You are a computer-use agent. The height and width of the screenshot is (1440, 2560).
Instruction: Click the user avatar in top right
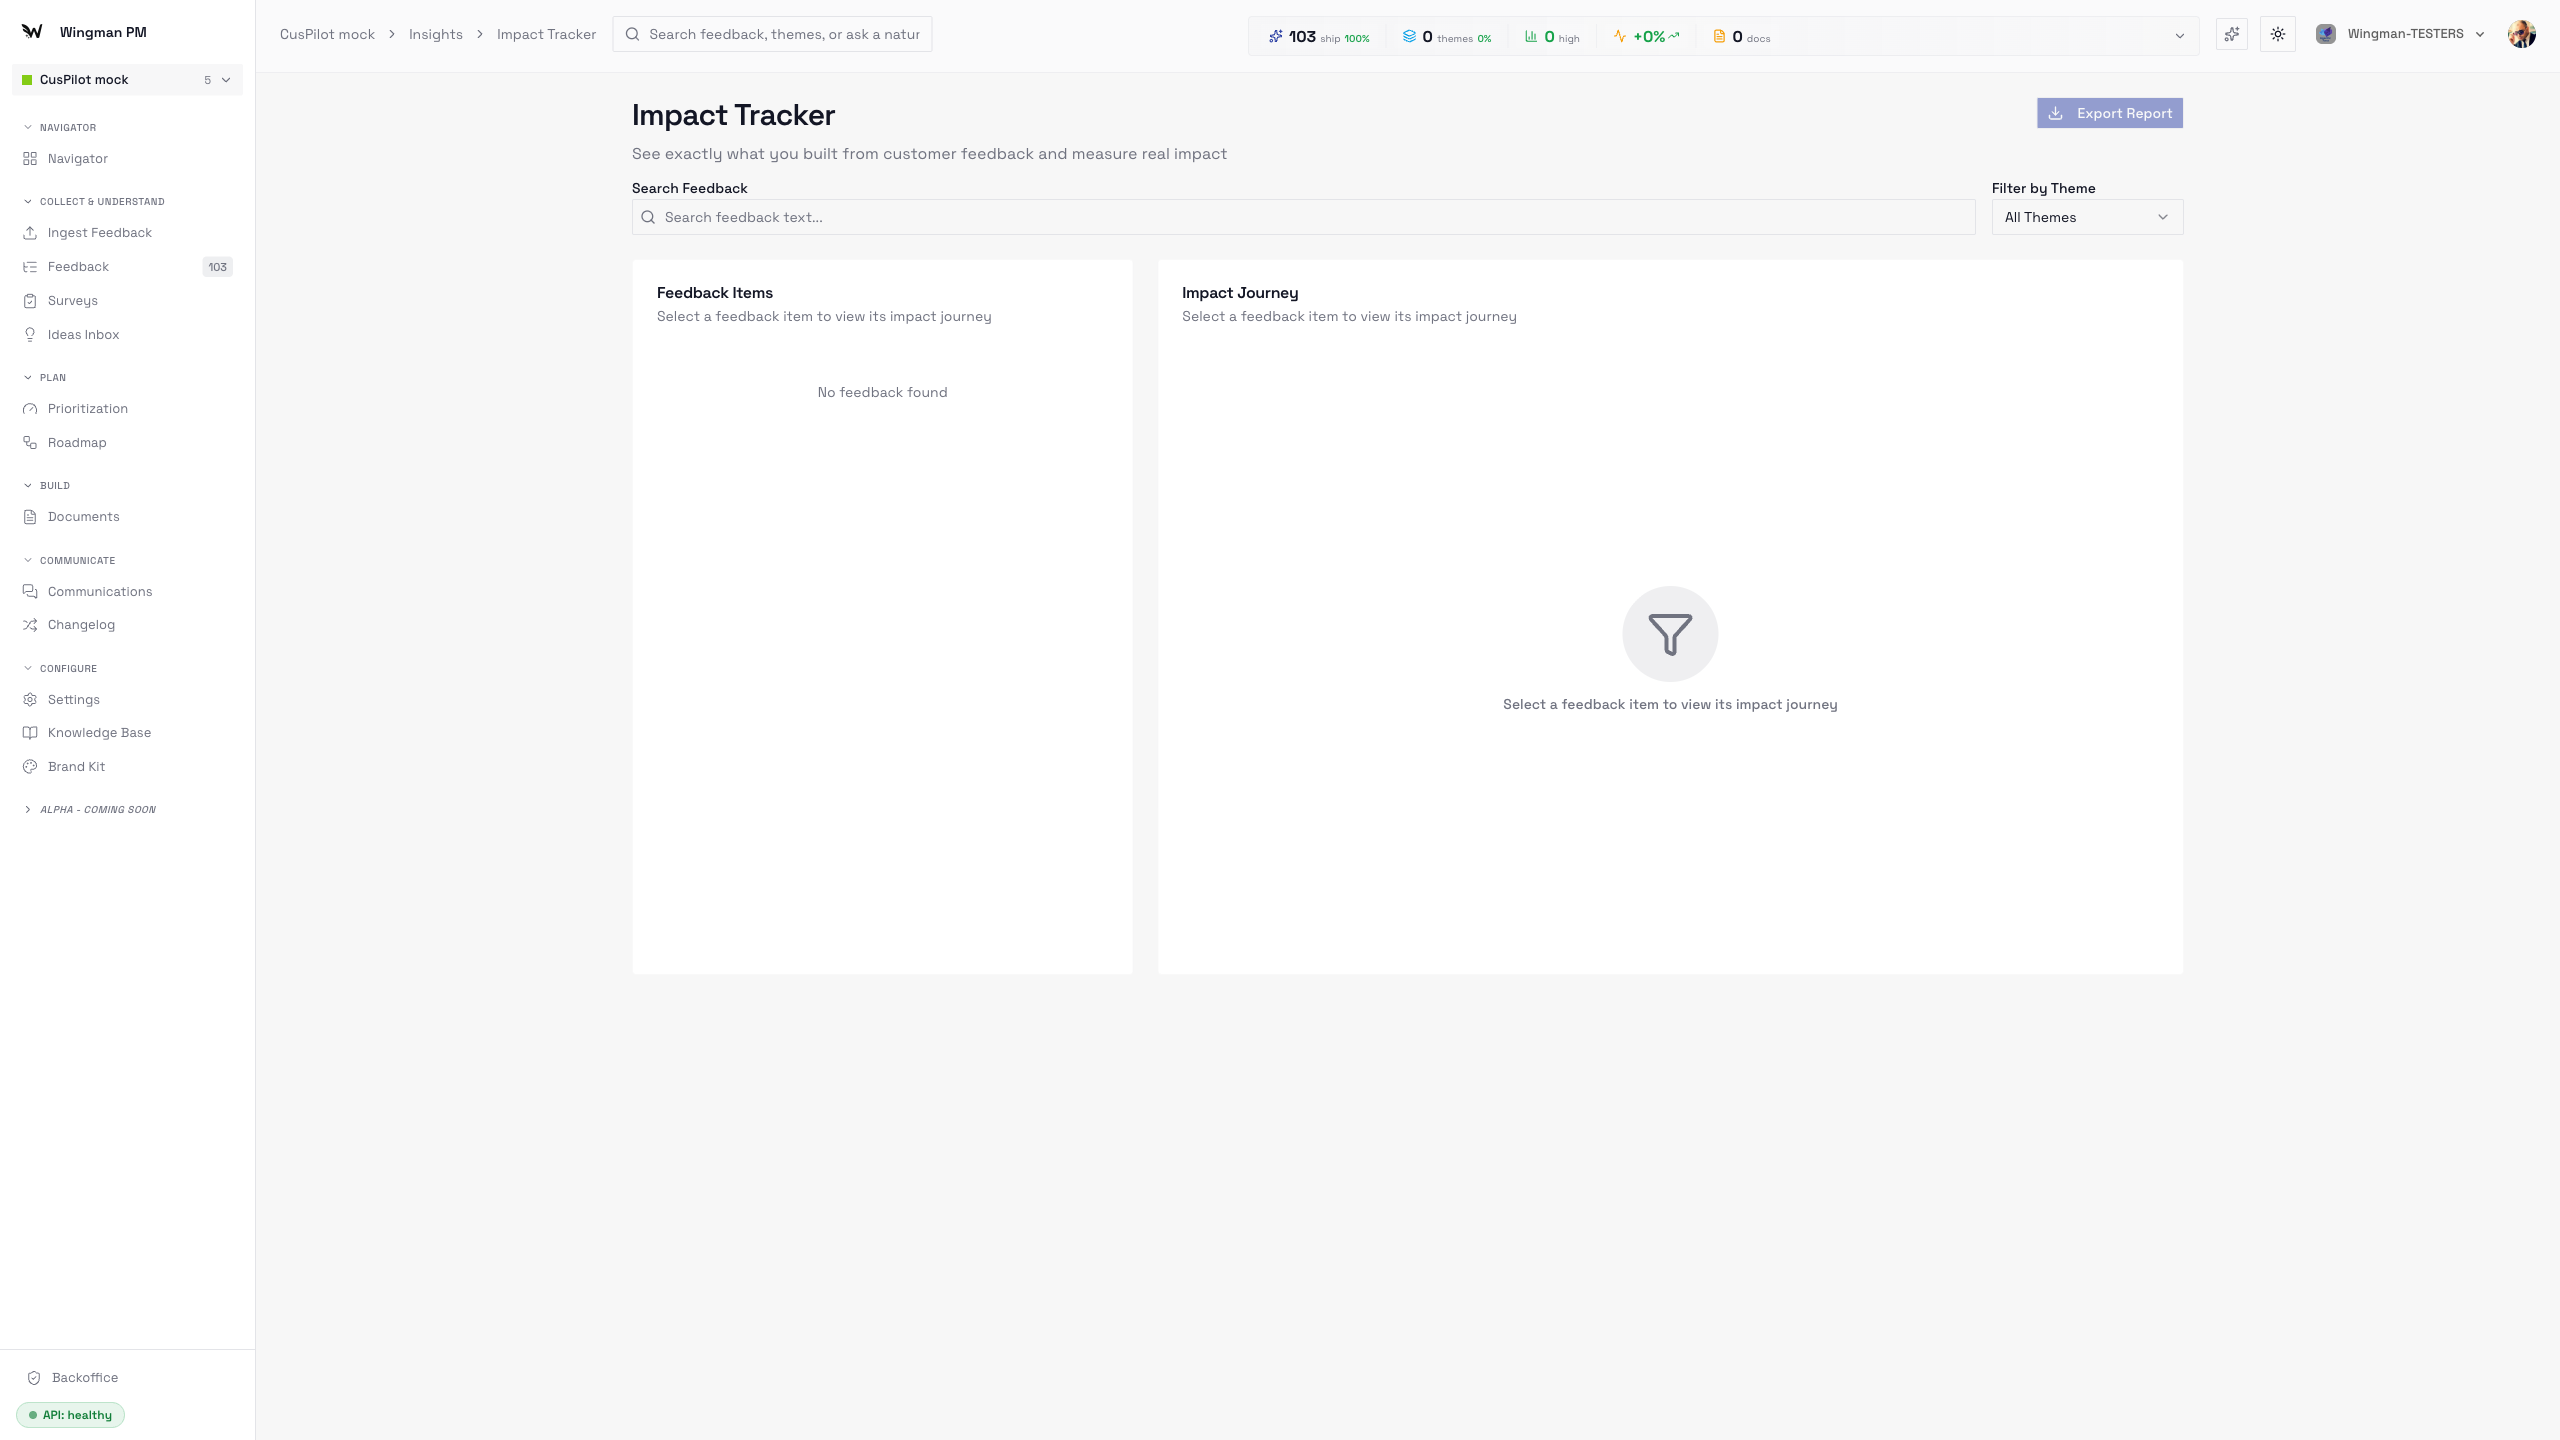[x=2521, y=34]
